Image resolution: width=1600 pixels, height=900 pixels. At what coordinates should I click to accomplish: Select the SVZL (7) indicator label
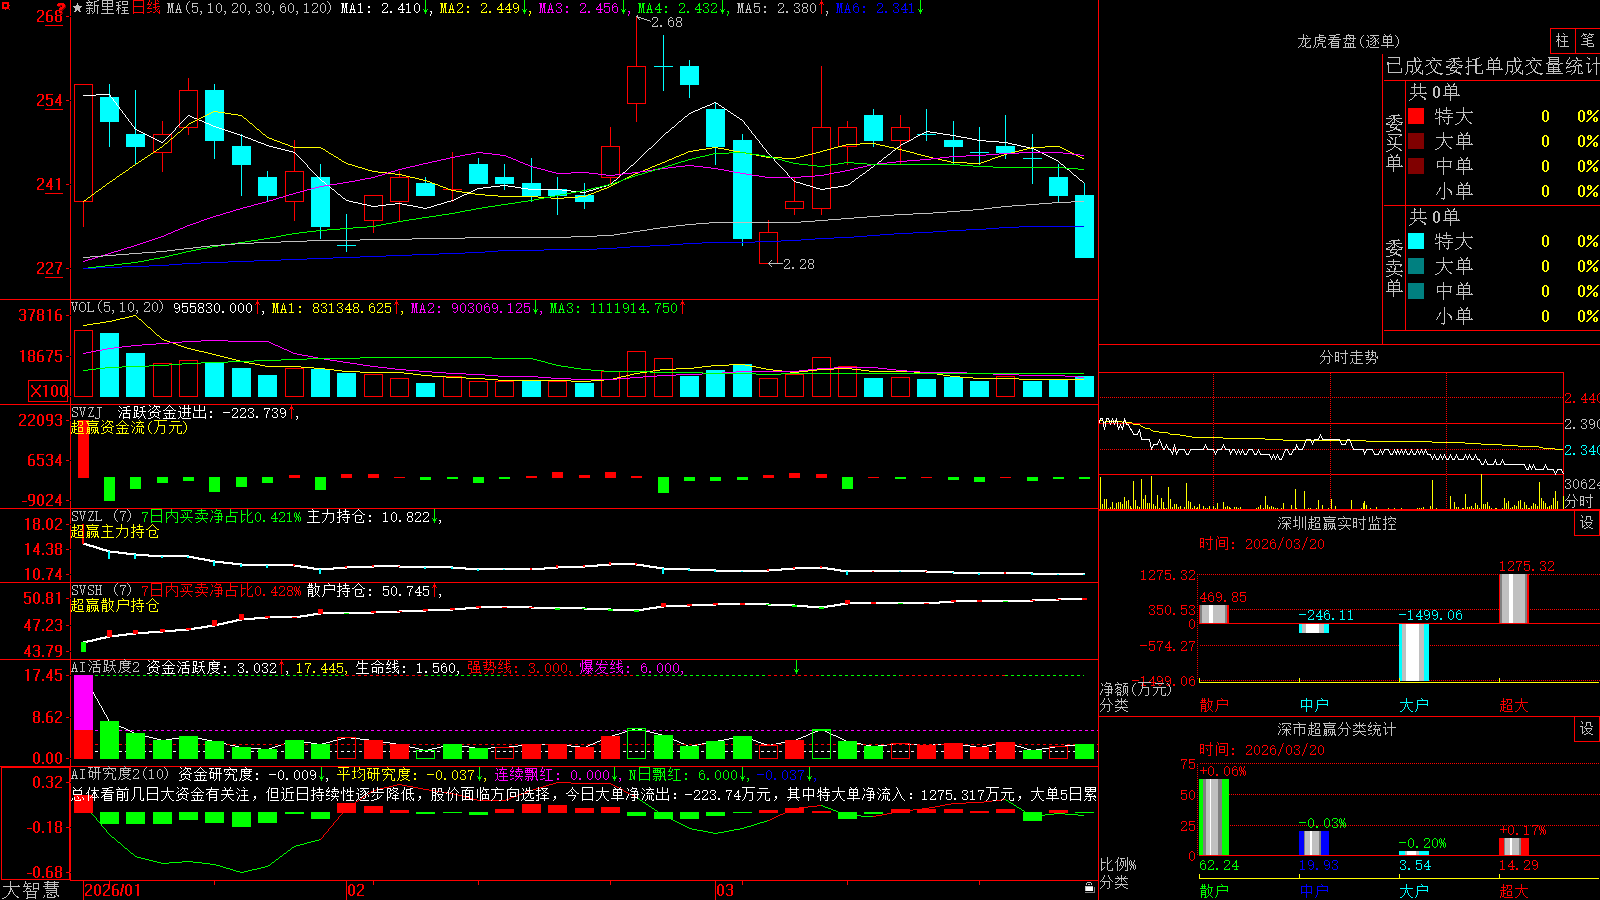point(101,516)
